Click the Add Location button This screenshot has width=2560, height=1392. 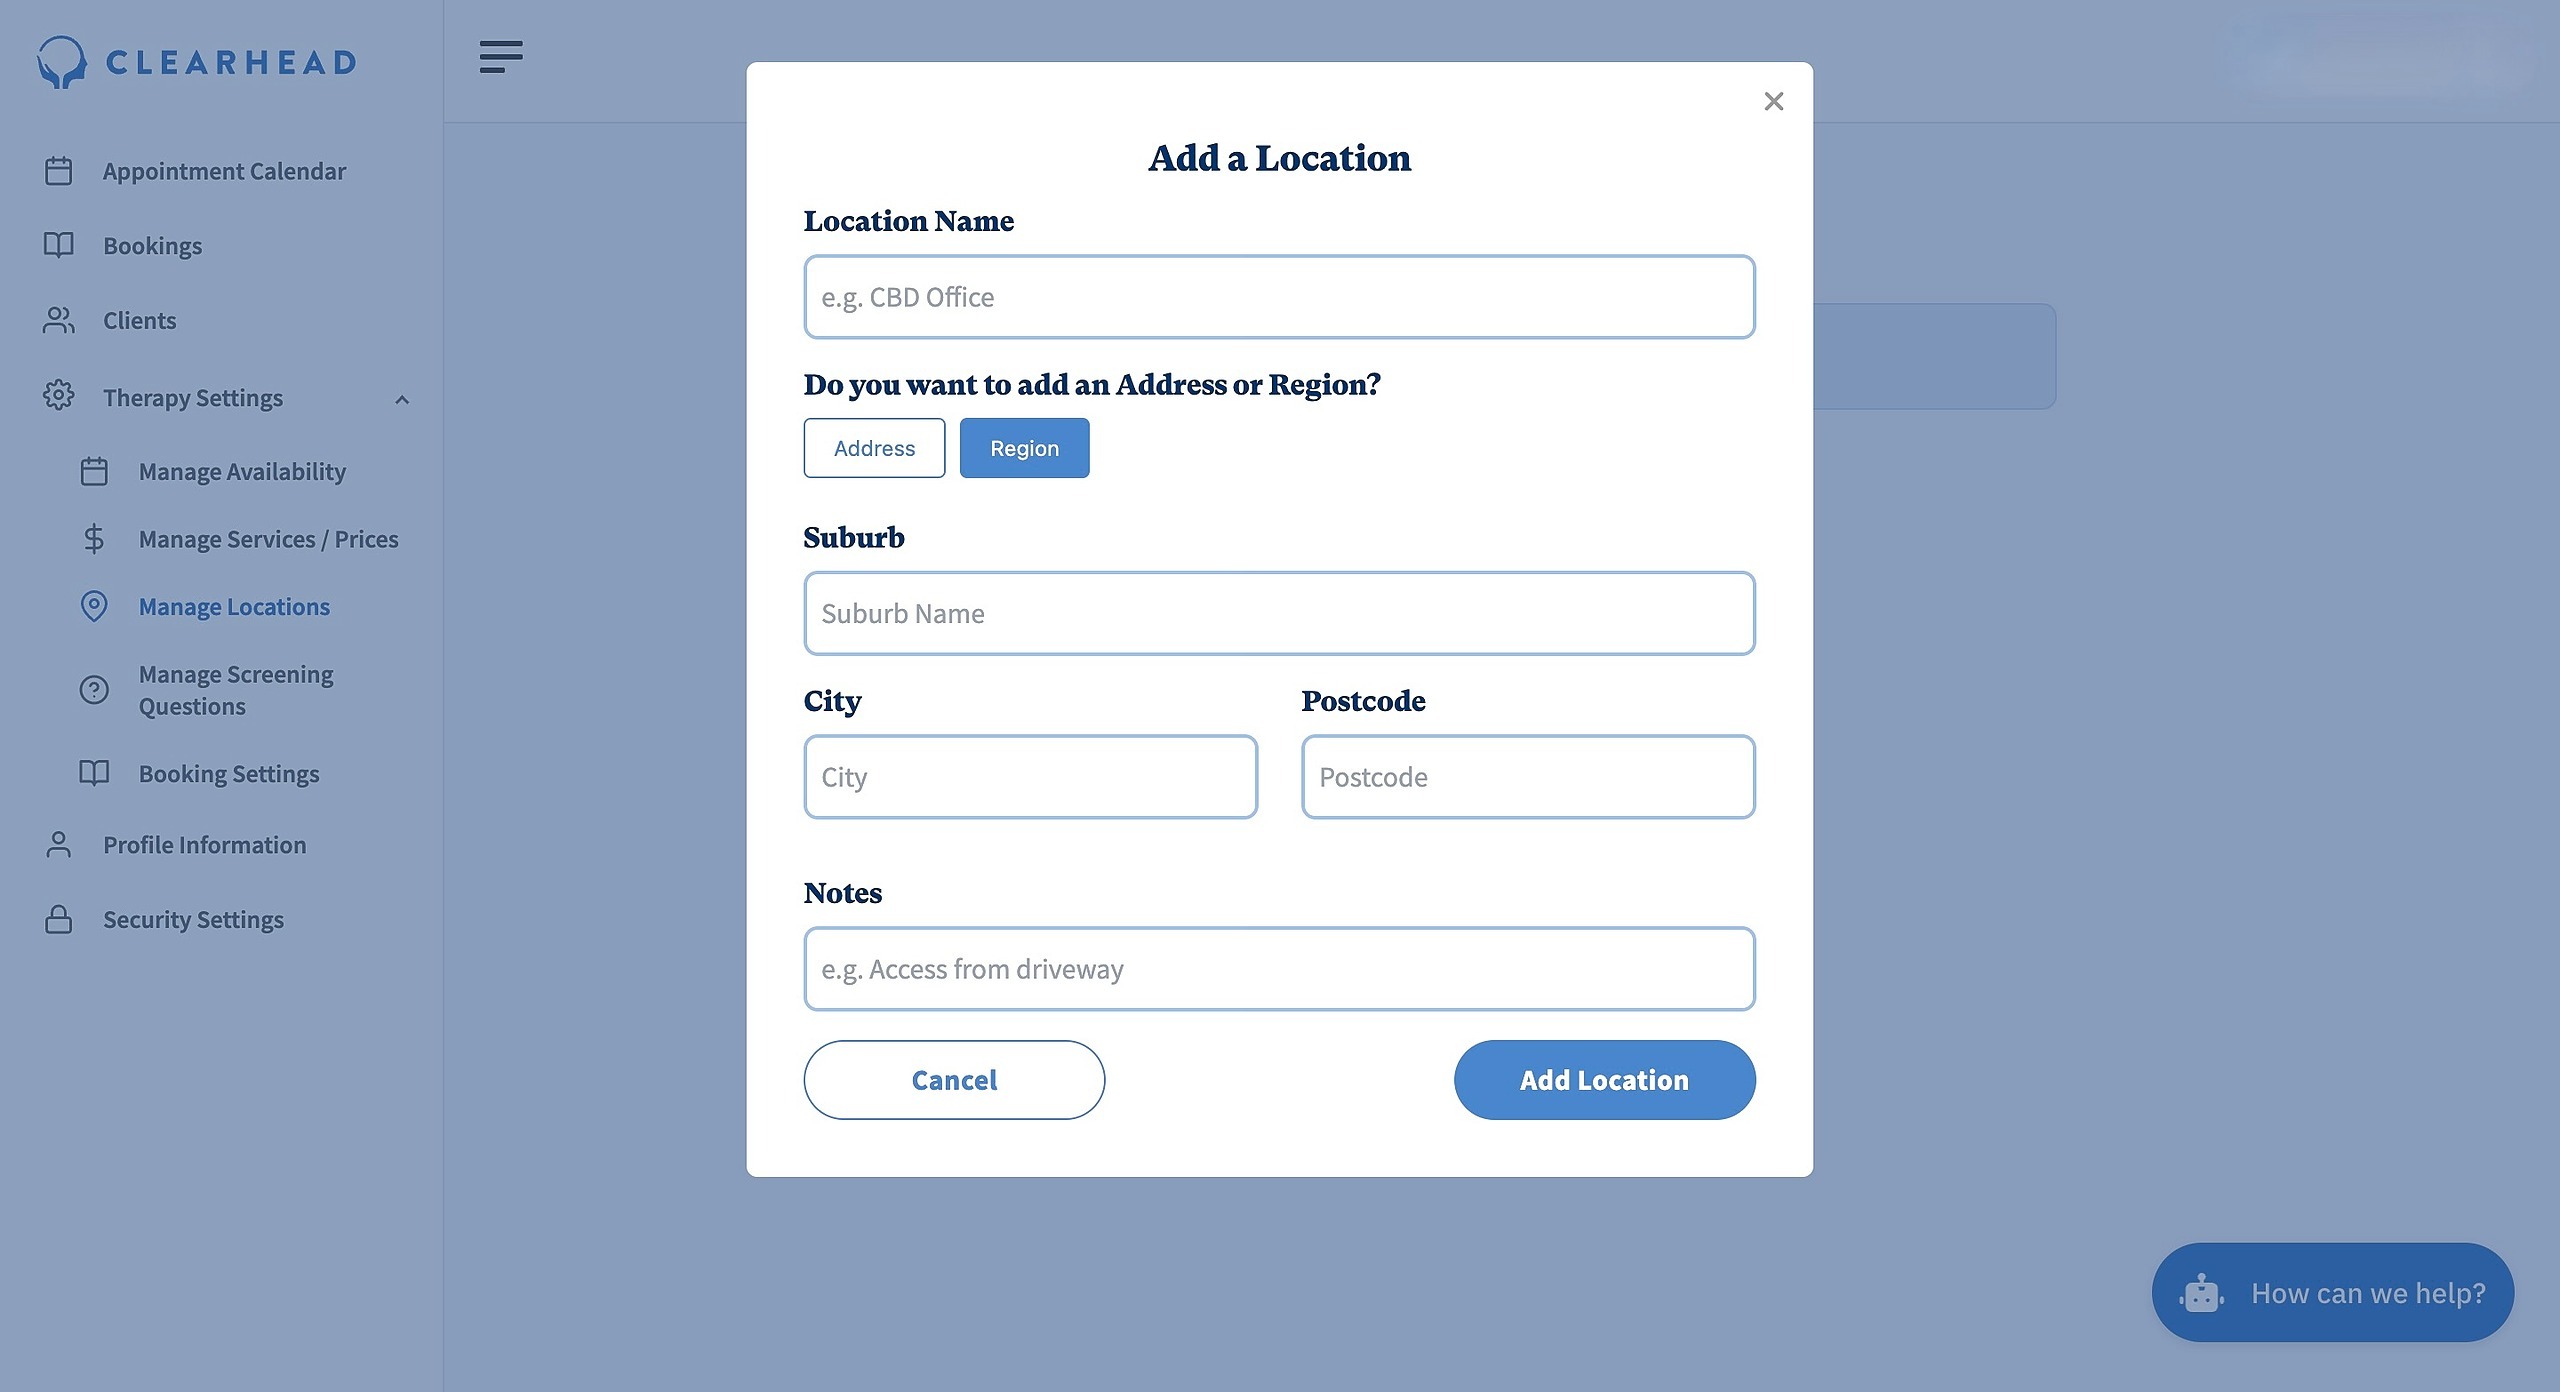click(x=1604, y=1080)
